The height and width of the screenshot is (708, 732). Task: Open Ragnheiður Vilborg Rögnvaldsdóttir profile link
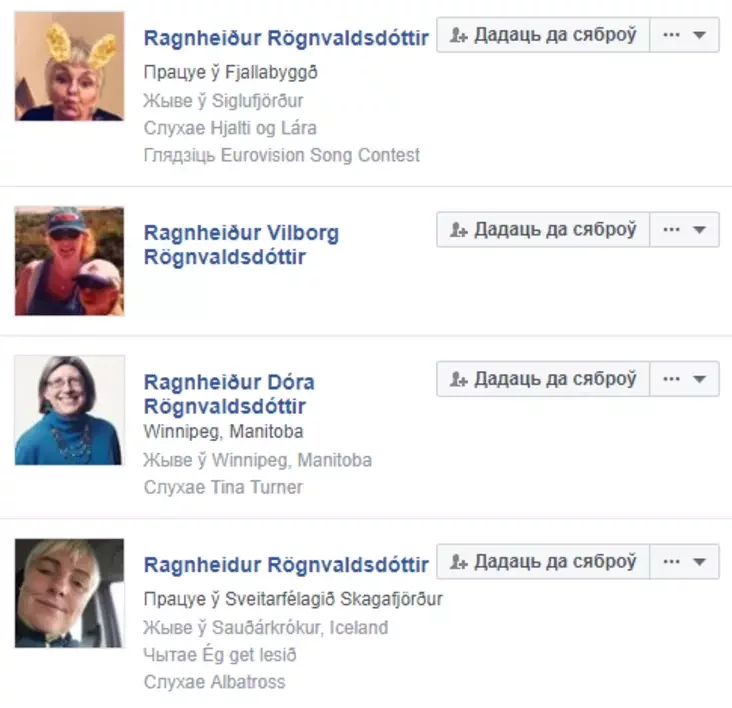point(241,245)
